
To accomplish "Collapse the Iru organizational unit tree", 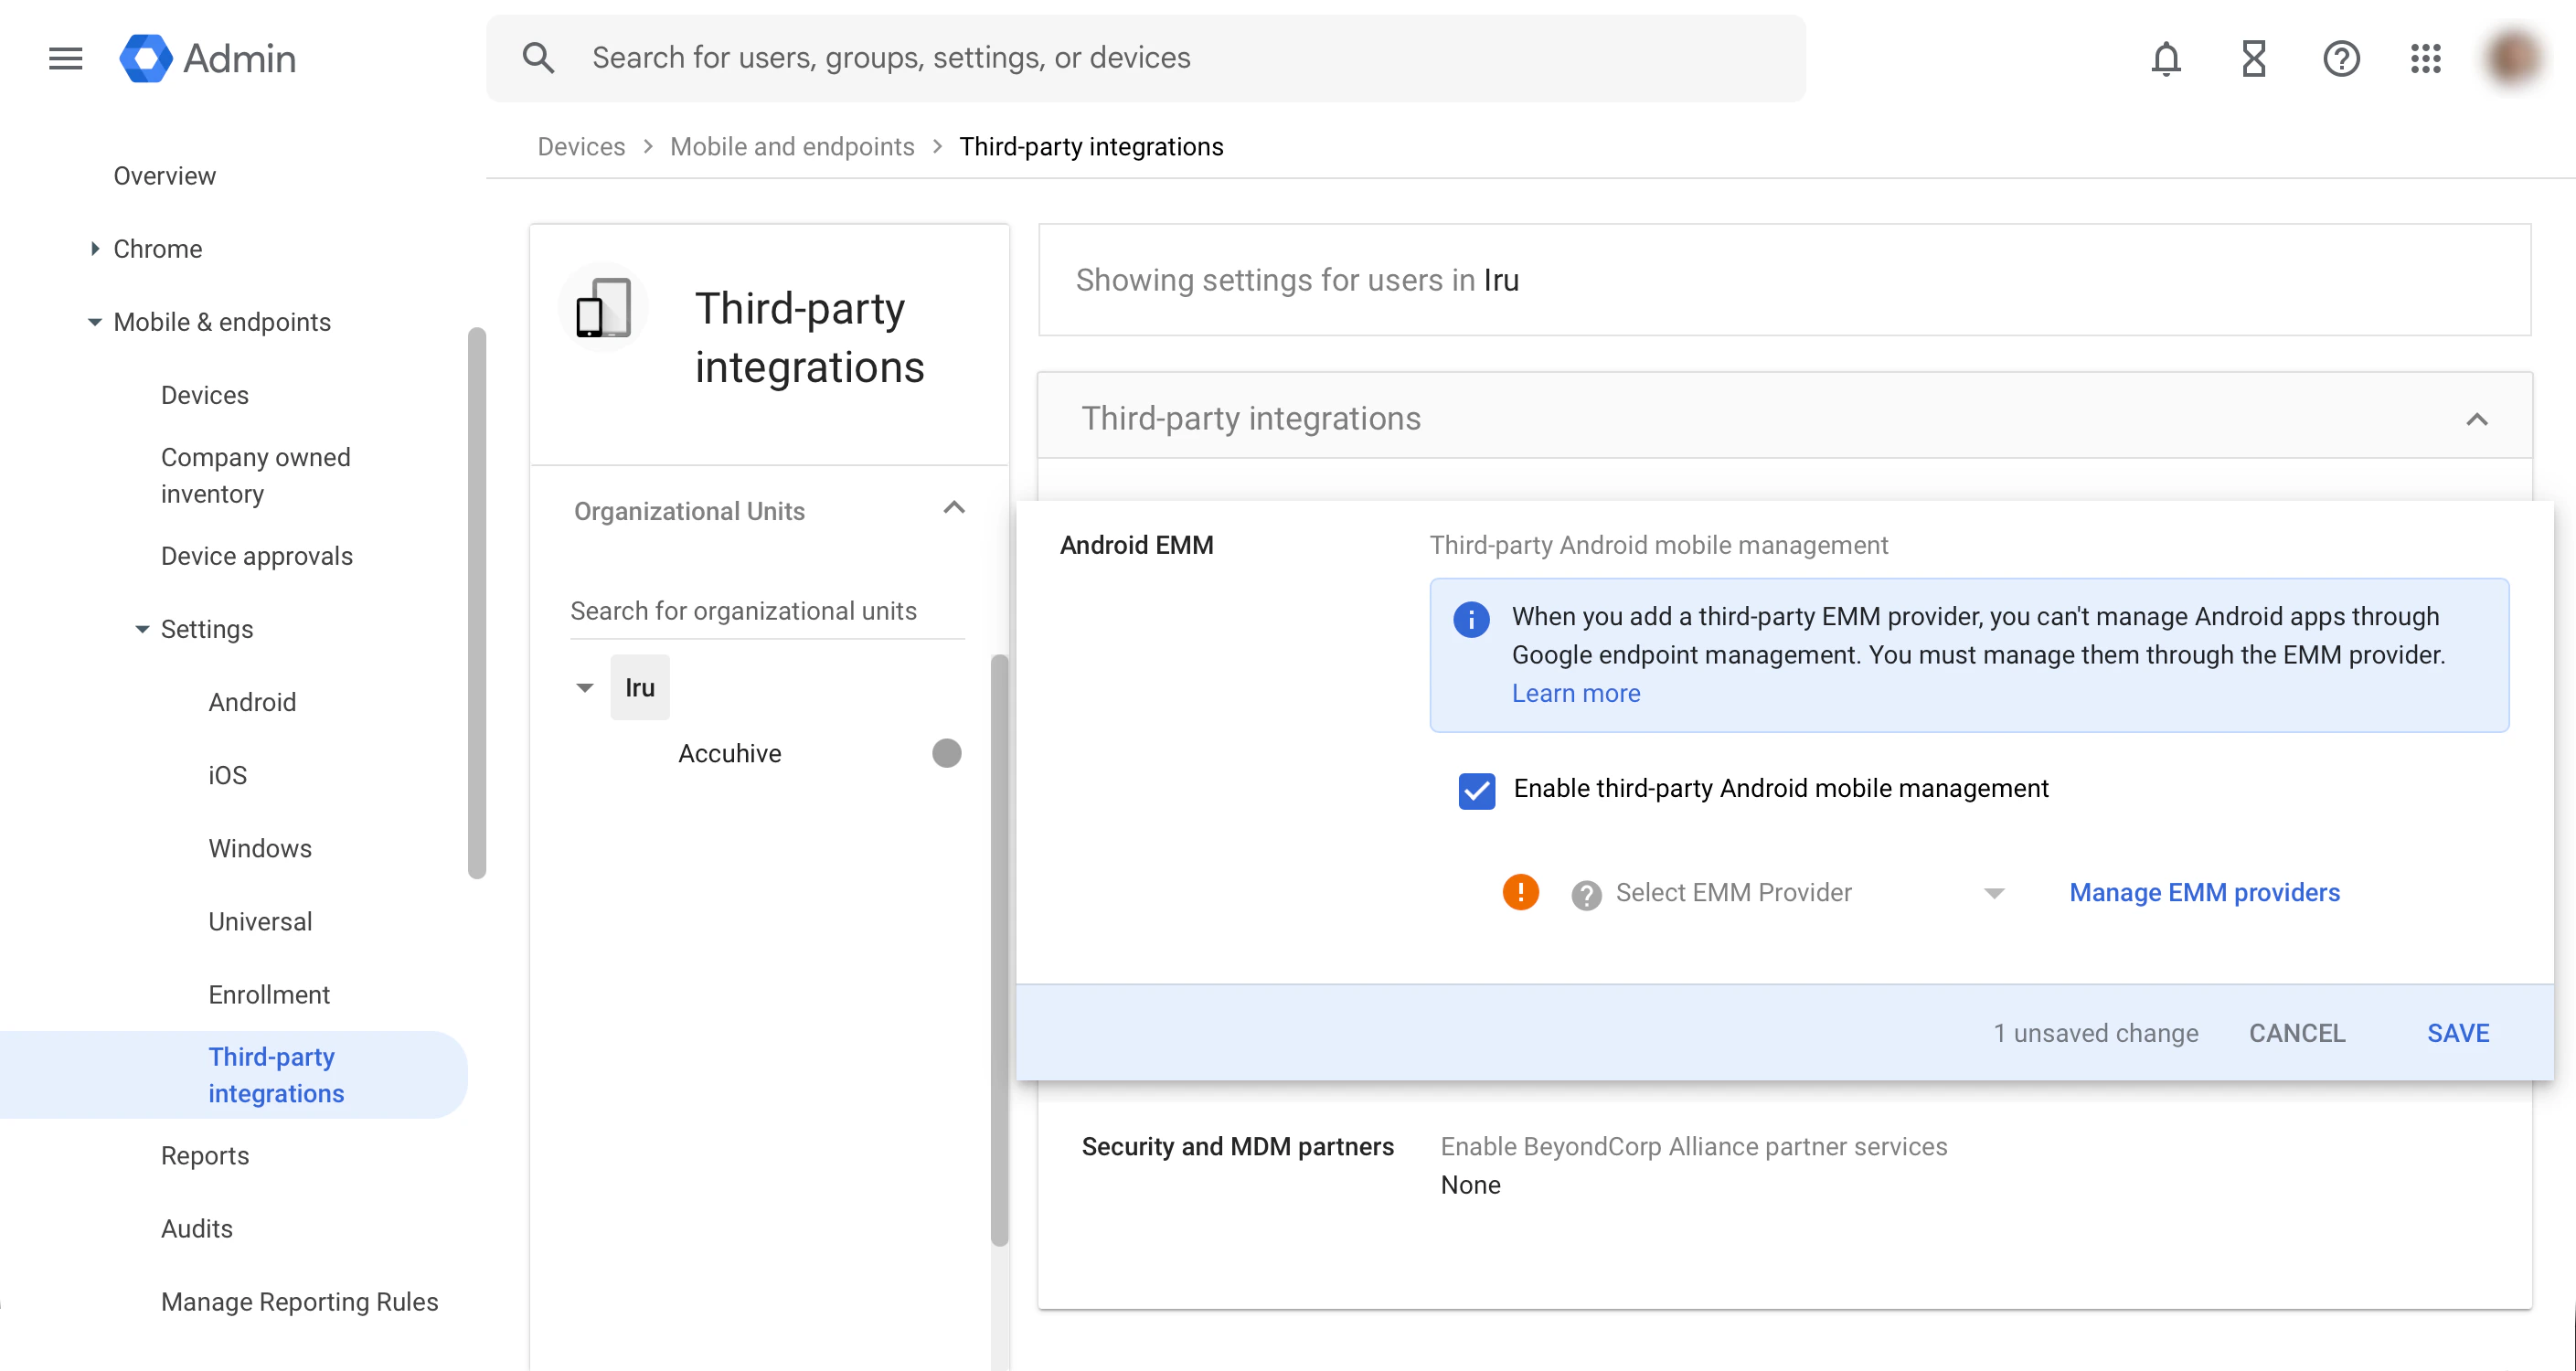I will (584, 687).
